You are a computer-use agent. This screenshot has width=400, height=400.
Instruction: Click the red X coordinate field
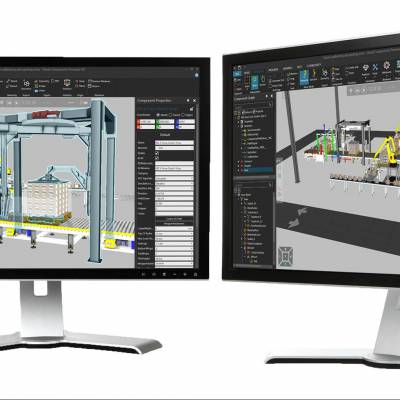pyautogui.click(x=146, y=122)
